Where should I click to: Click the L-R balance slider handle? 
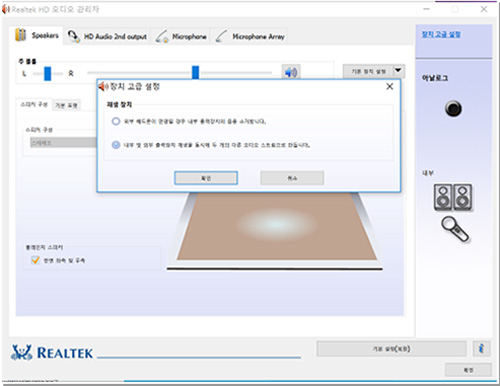pos(48,73)
